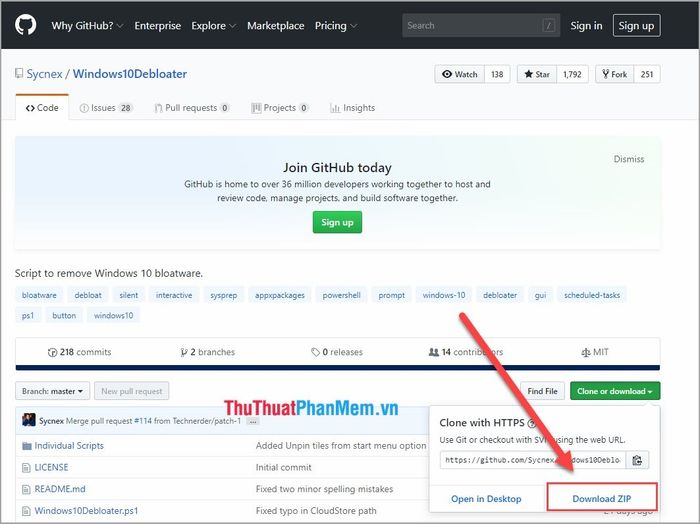Screen dimensions: 700x524
Task: Open the Branch: master dropdown
Action: click(53, 391)
